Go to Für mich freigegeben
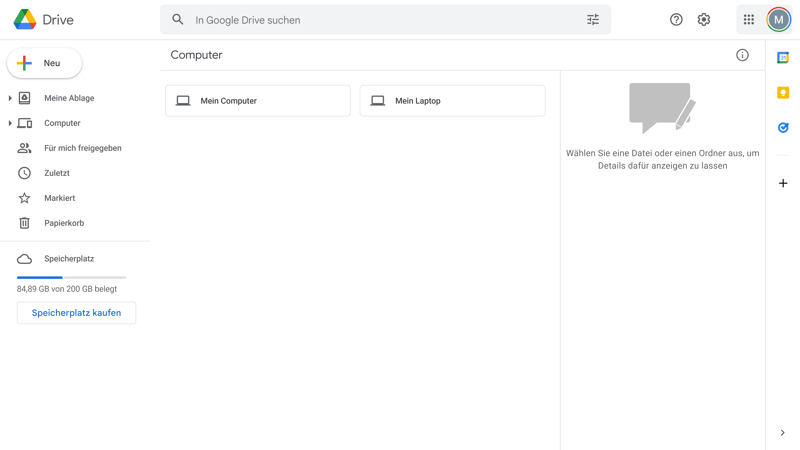The height and width of the screenshot is (450, 800). click(82, 148)
